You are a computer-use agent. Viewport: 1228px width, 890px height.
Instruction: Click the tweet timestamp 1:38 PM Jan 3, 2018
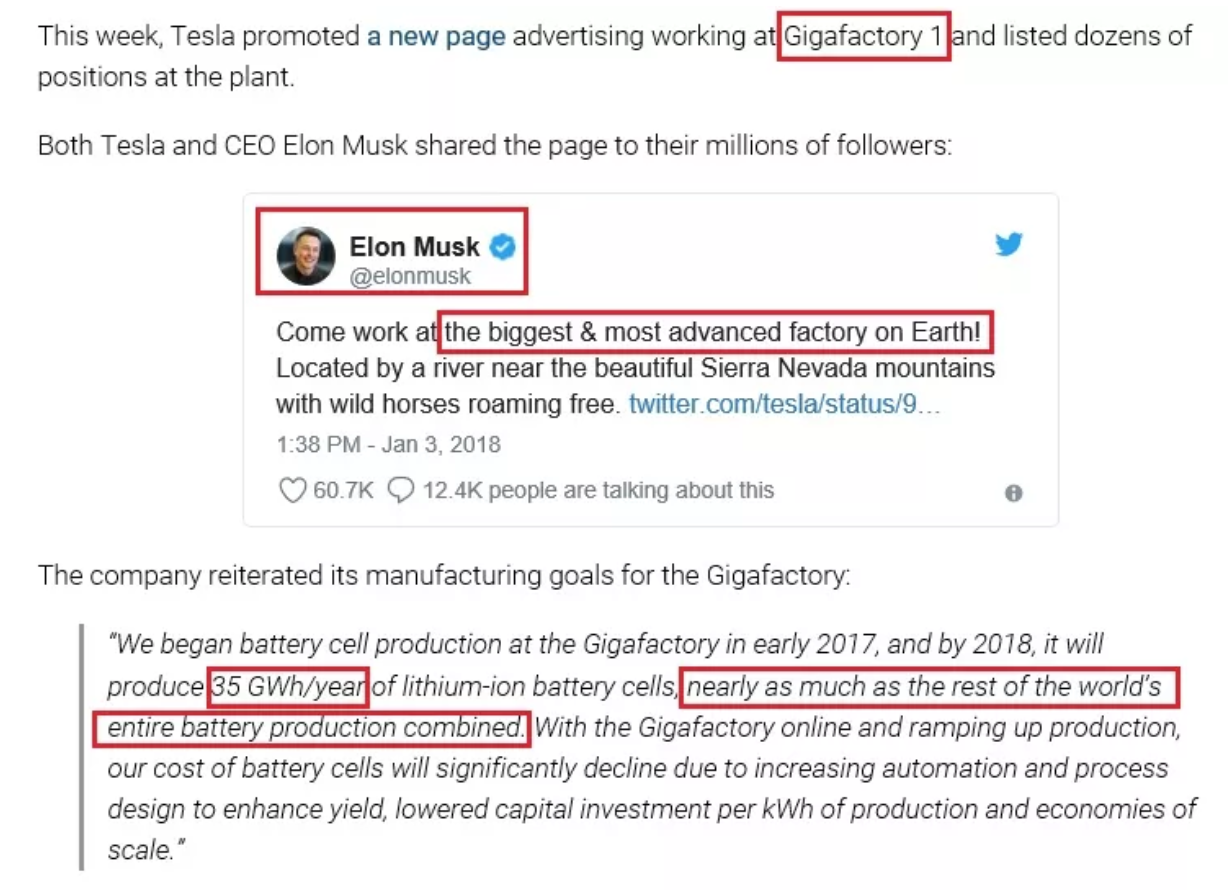pos(388,444)
